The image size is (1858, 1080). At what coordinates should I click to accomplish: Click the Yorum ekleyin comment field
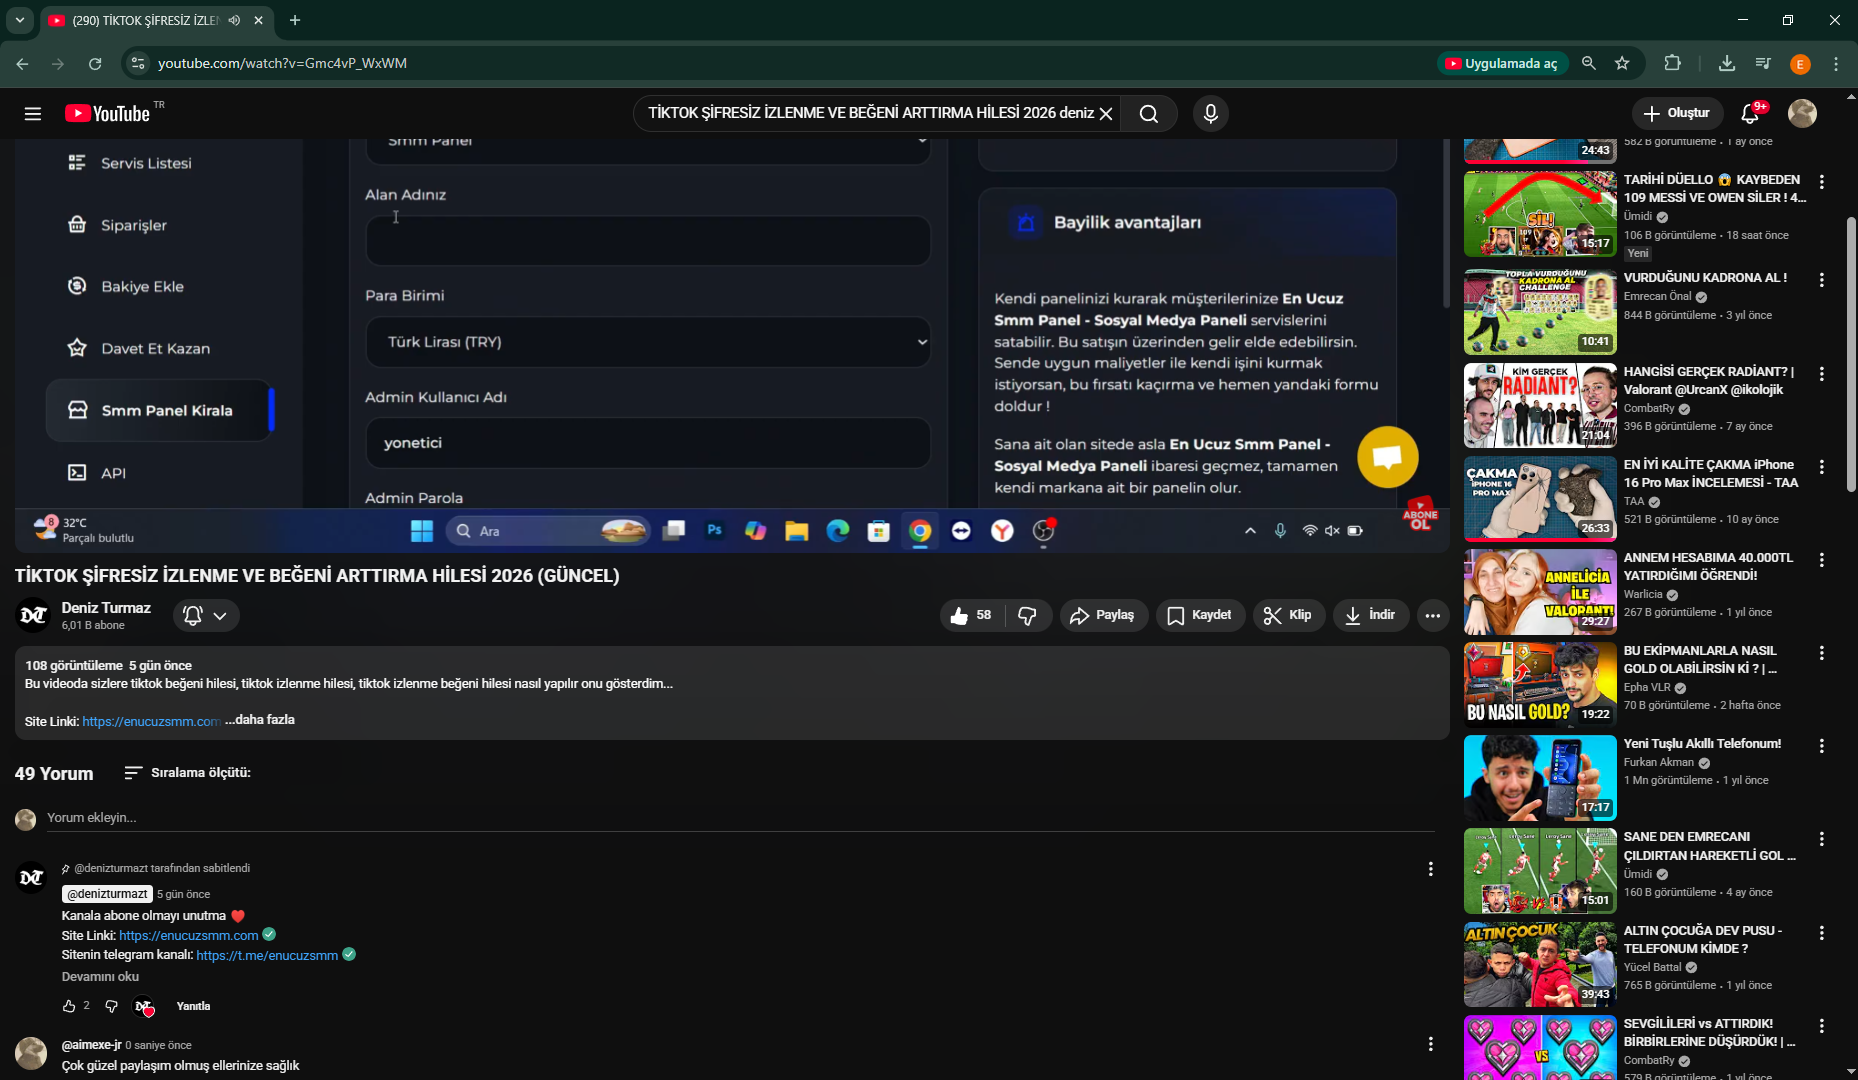pos(740,818)
